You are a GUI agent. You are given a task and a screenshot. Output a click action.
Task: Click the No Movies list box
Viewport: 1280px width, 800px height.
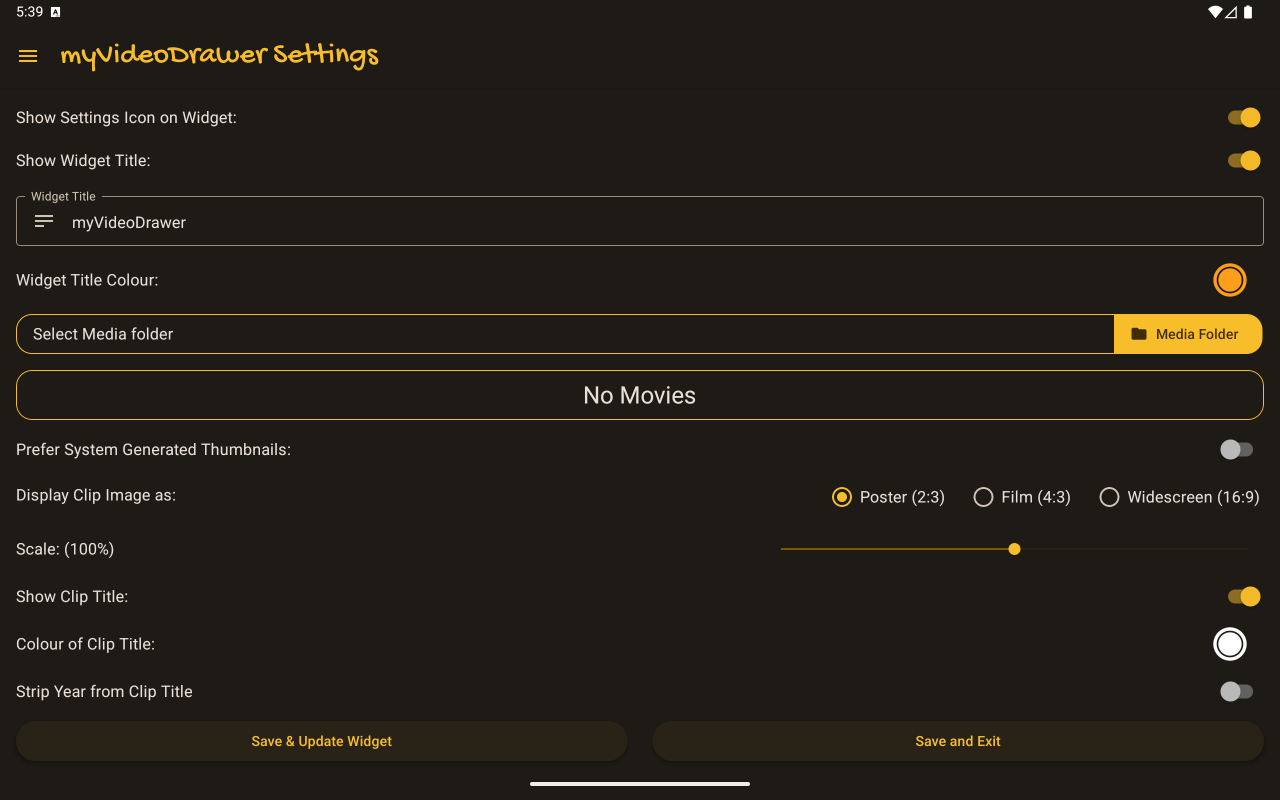(x=640, y=395)
